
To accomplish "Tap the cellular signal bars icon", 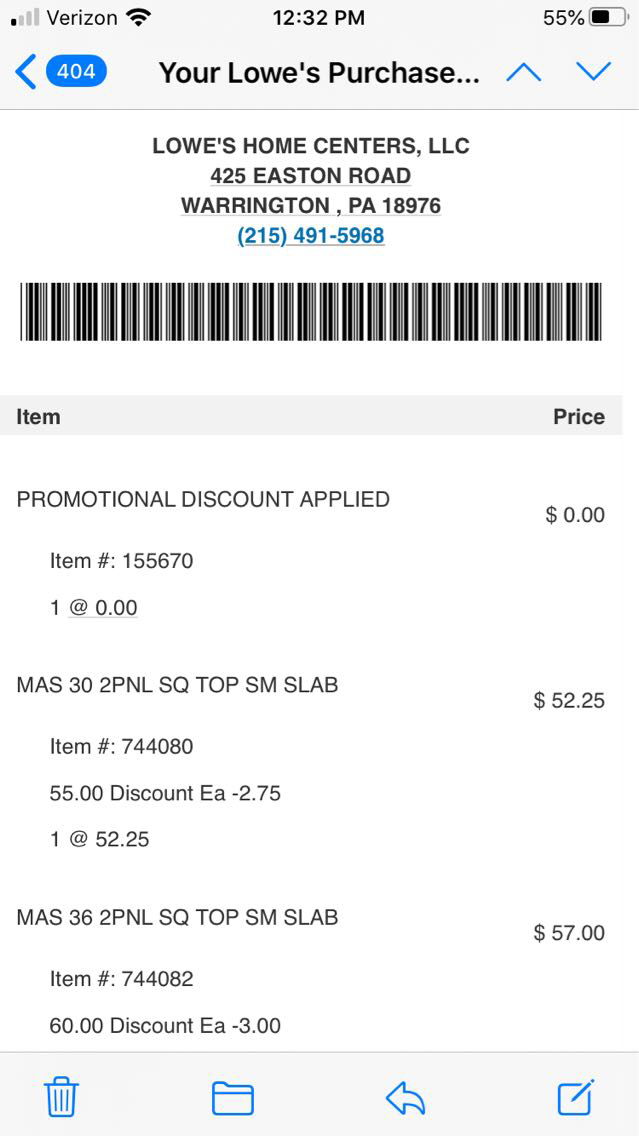I will coord(26,18).
